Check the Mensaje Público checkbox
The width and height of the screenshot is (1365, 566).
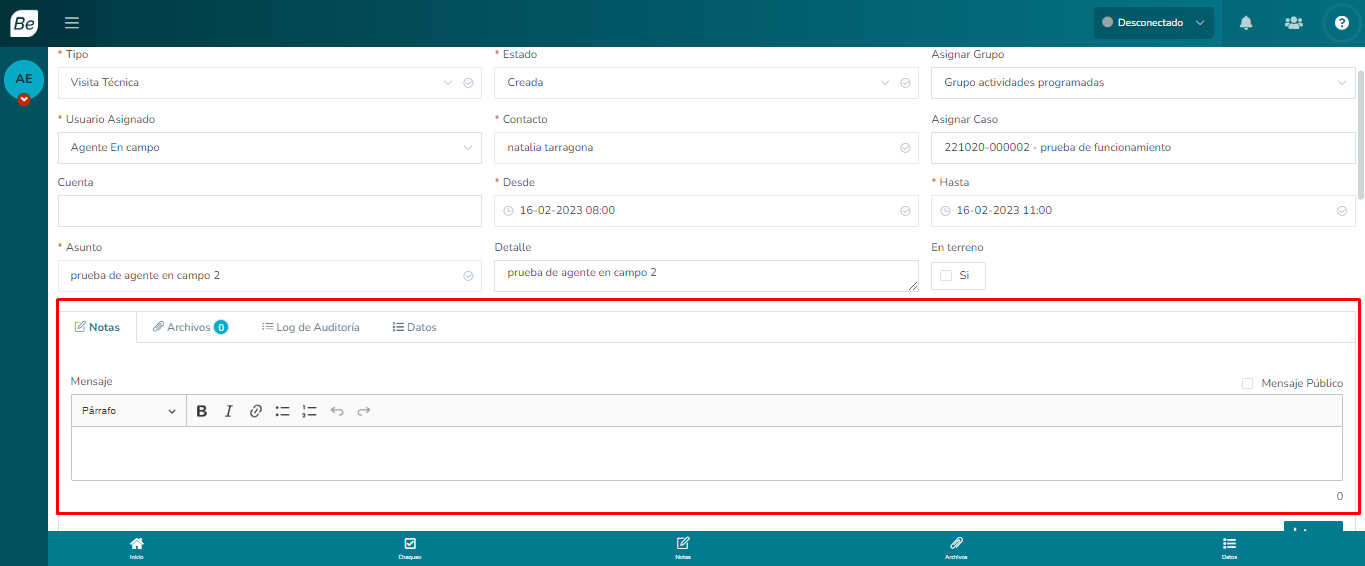tap(1247, 383)
